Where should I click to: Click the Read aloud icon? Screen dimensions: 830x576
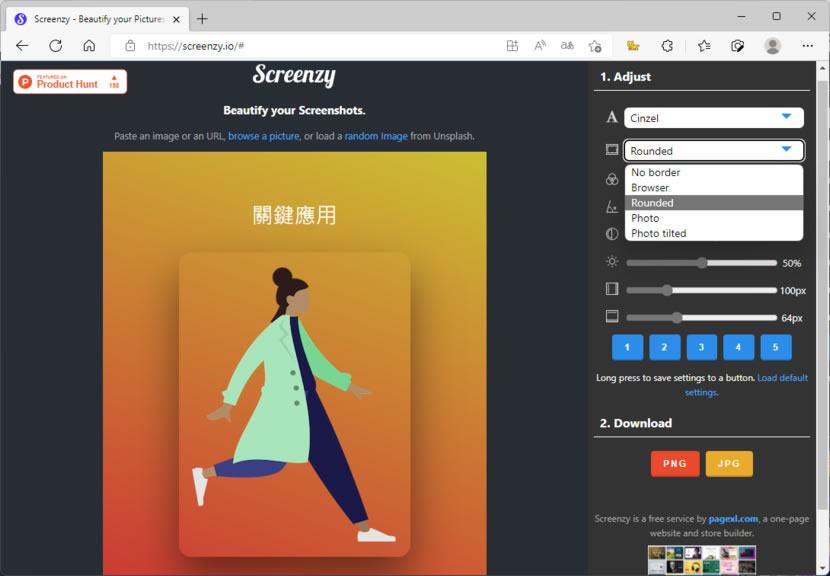(x=539, y=46)
